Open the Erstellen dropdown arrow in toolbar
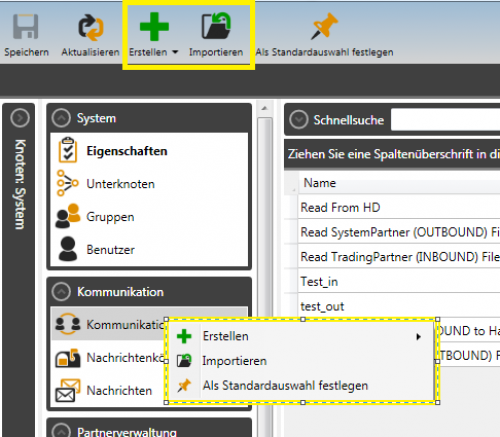The height and width of the screenshot is (437, 500). [x=175, y=52]
